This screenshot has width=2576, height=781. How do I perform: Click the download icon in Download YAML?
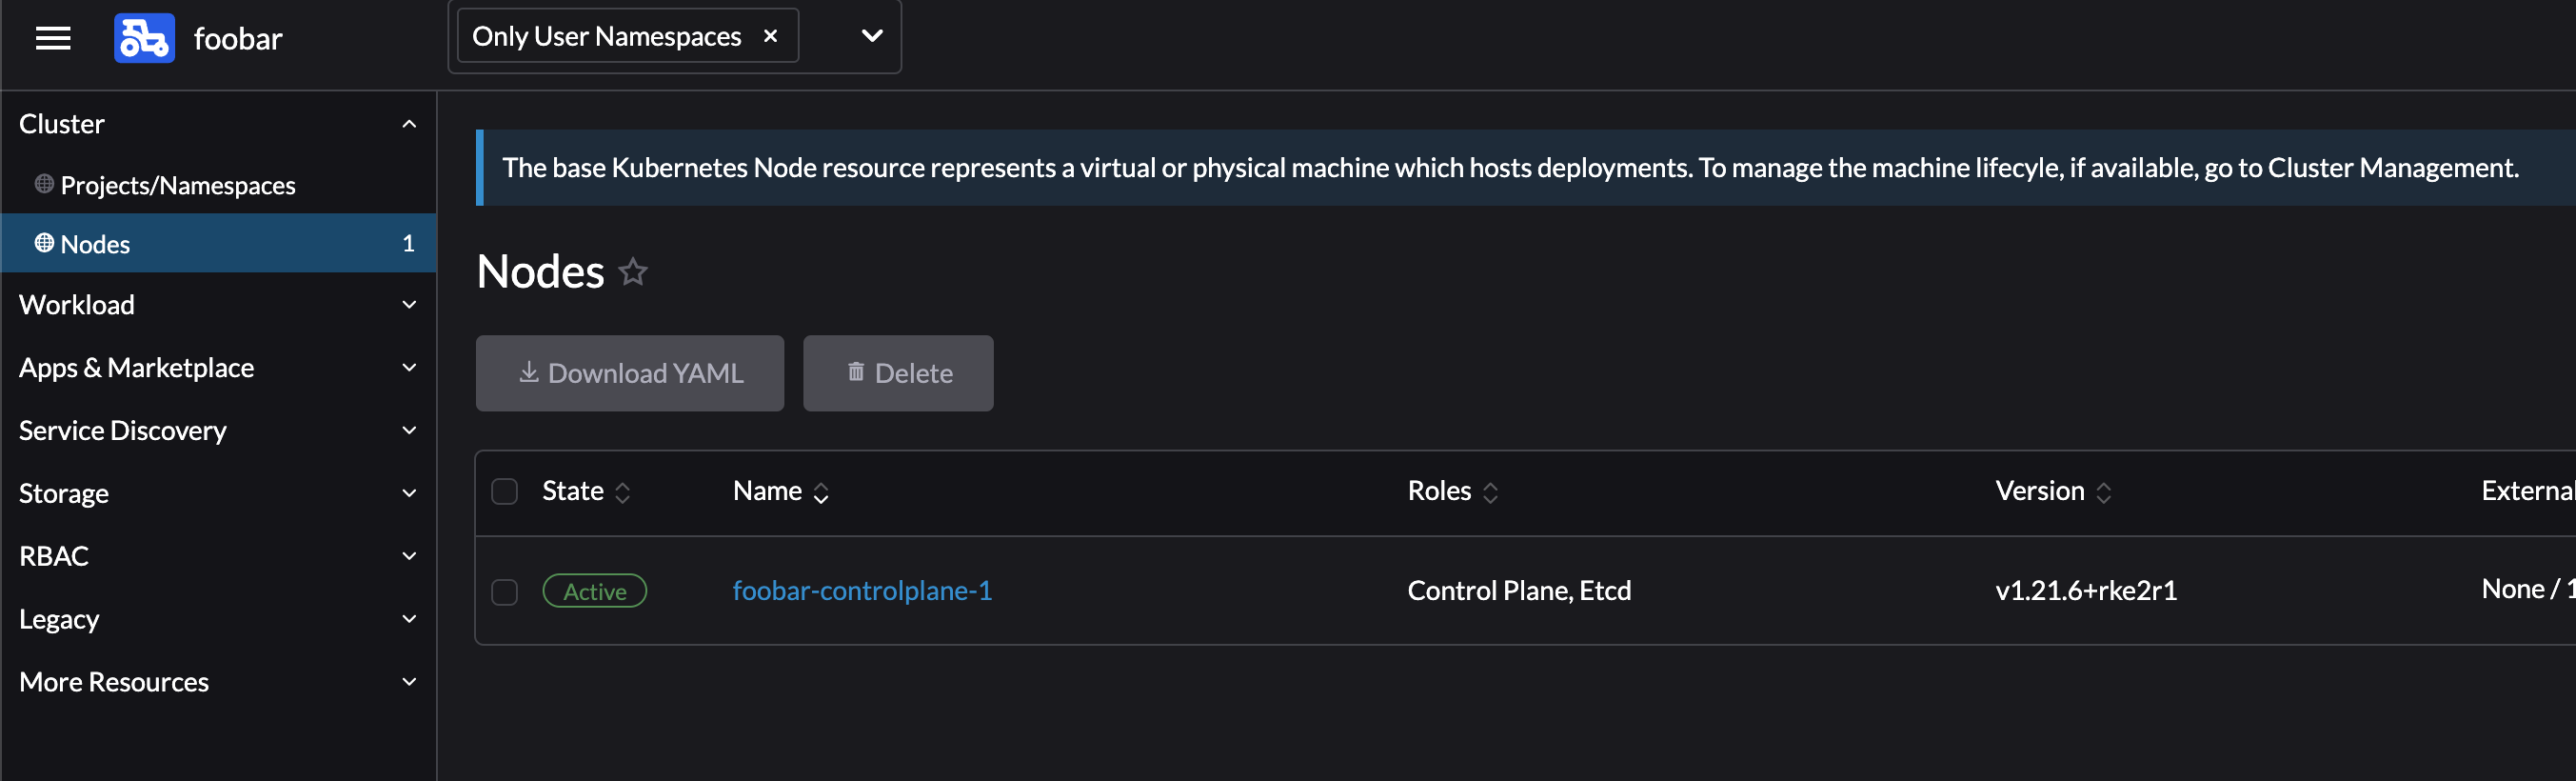(528, 372)
